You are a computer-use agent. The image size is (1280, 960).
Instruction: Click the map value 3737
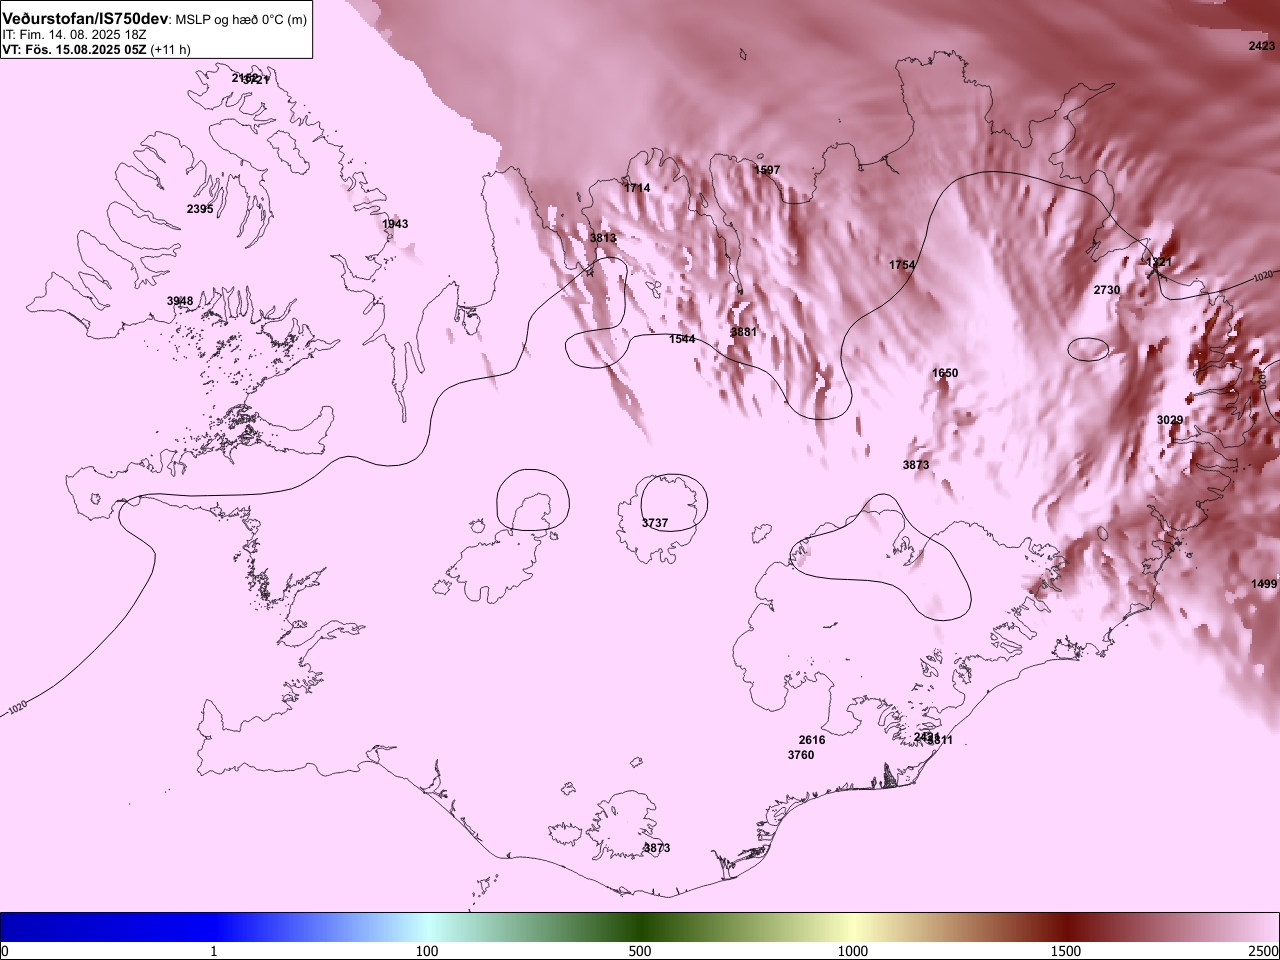tap(655, 523)
